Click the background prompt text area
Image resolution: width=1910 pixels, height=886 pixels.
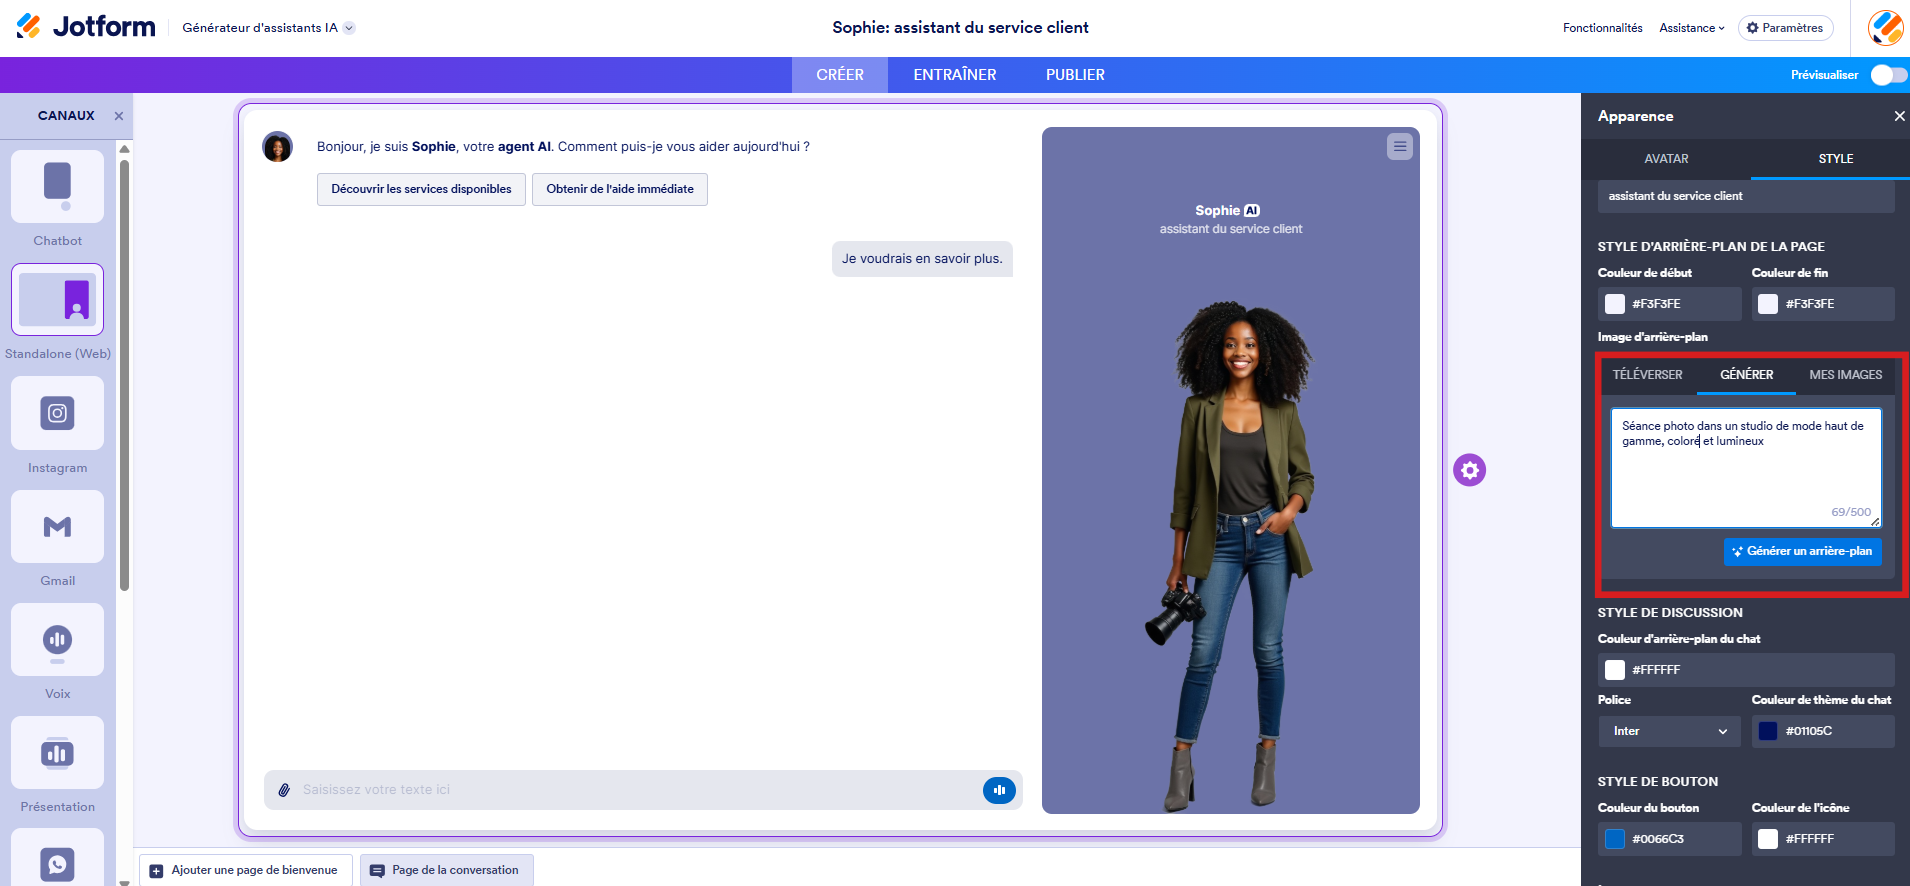point(1746,467)
